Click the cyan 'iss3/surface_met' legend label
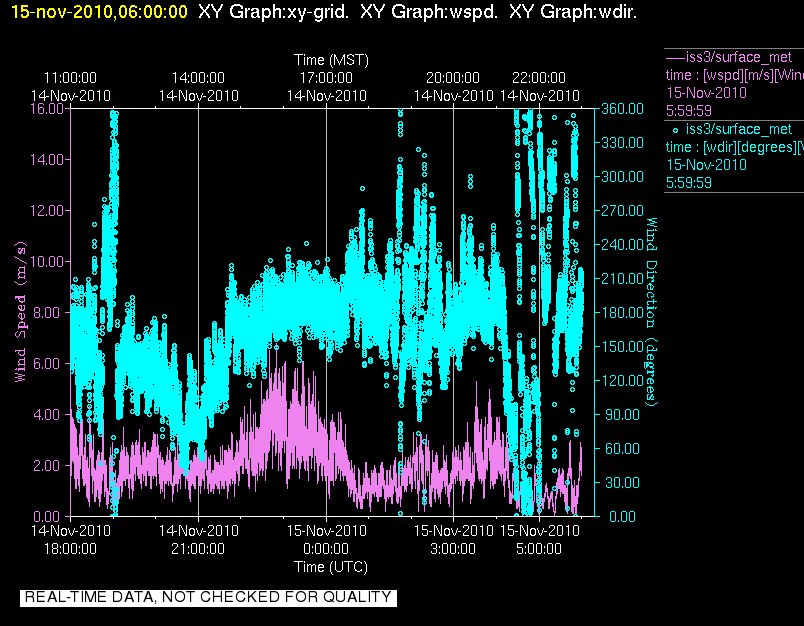The image size is (804, 626). pyautogui.click(x=738, y=129)
